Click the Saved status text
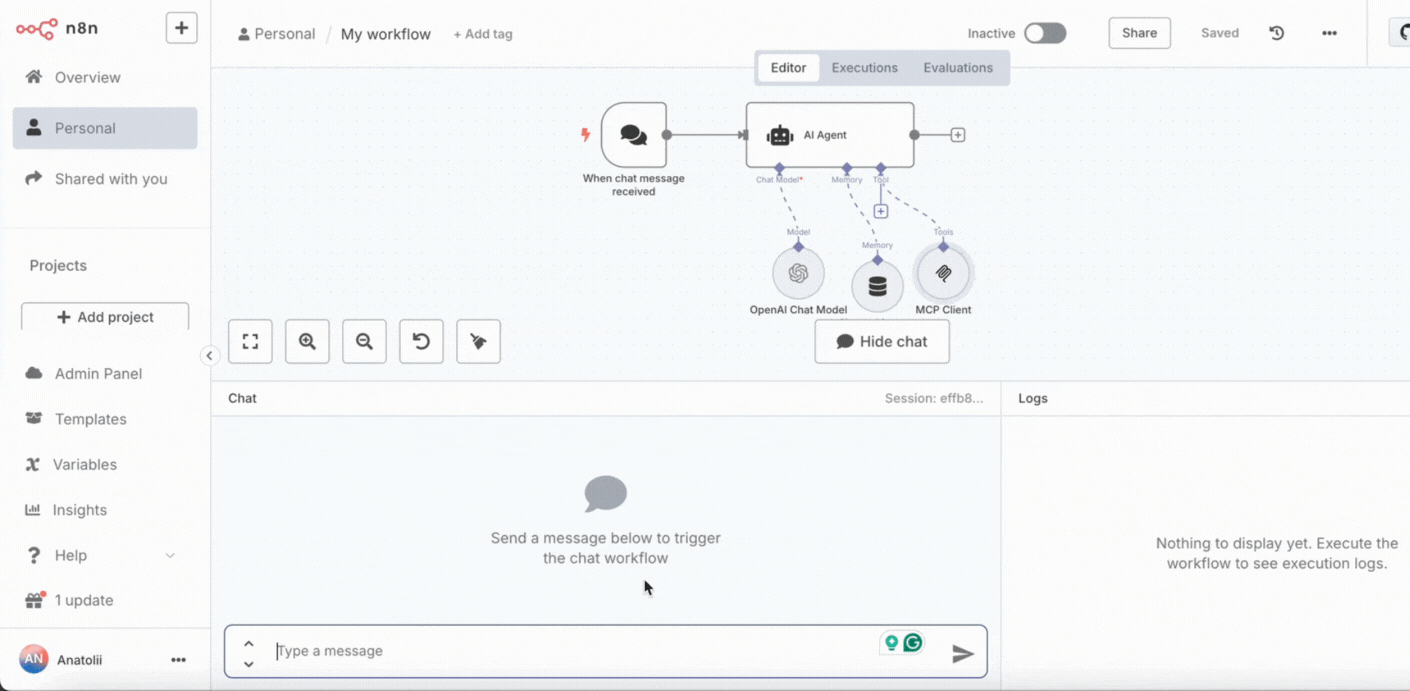Screen dimensions: 1410x691 [1220, 33]
